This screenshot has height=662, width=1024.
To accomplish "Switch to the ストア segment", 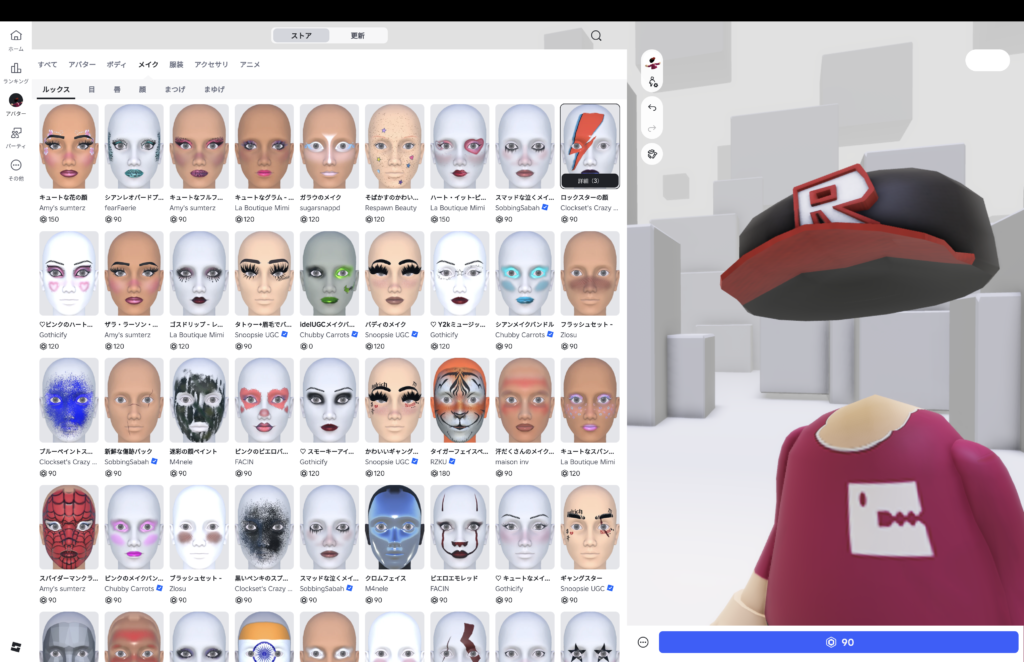I will (x=301, y=36).
